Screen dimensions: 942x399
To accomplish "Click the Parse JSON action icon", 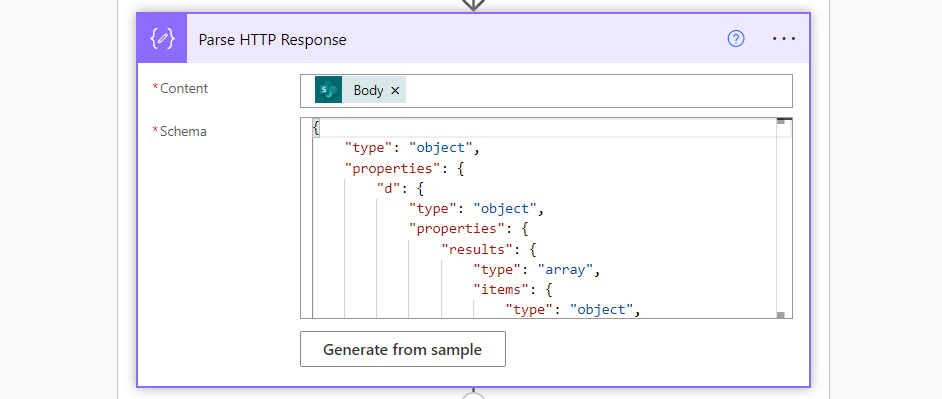I will [162, 39].
